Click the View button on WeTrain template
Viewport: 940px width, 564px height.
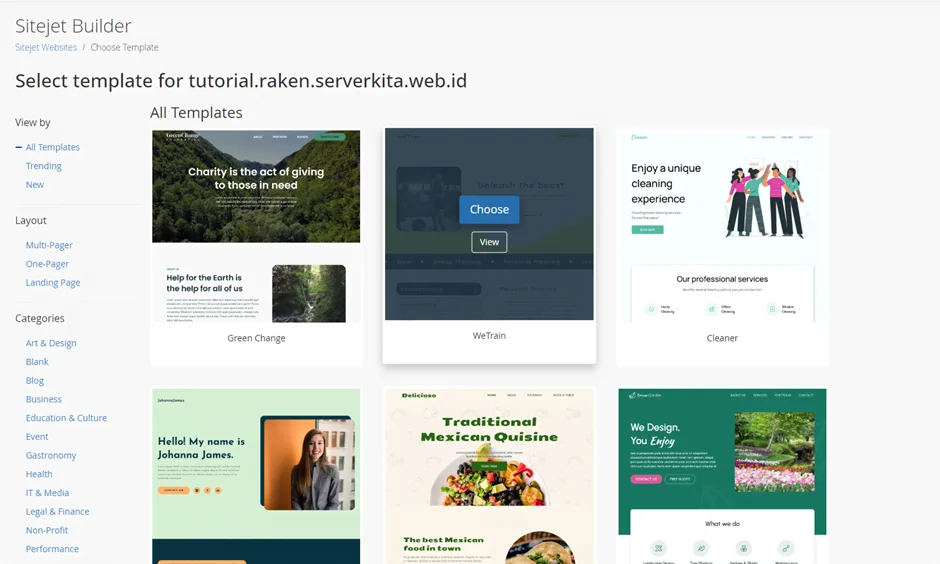tap(489, 242)
